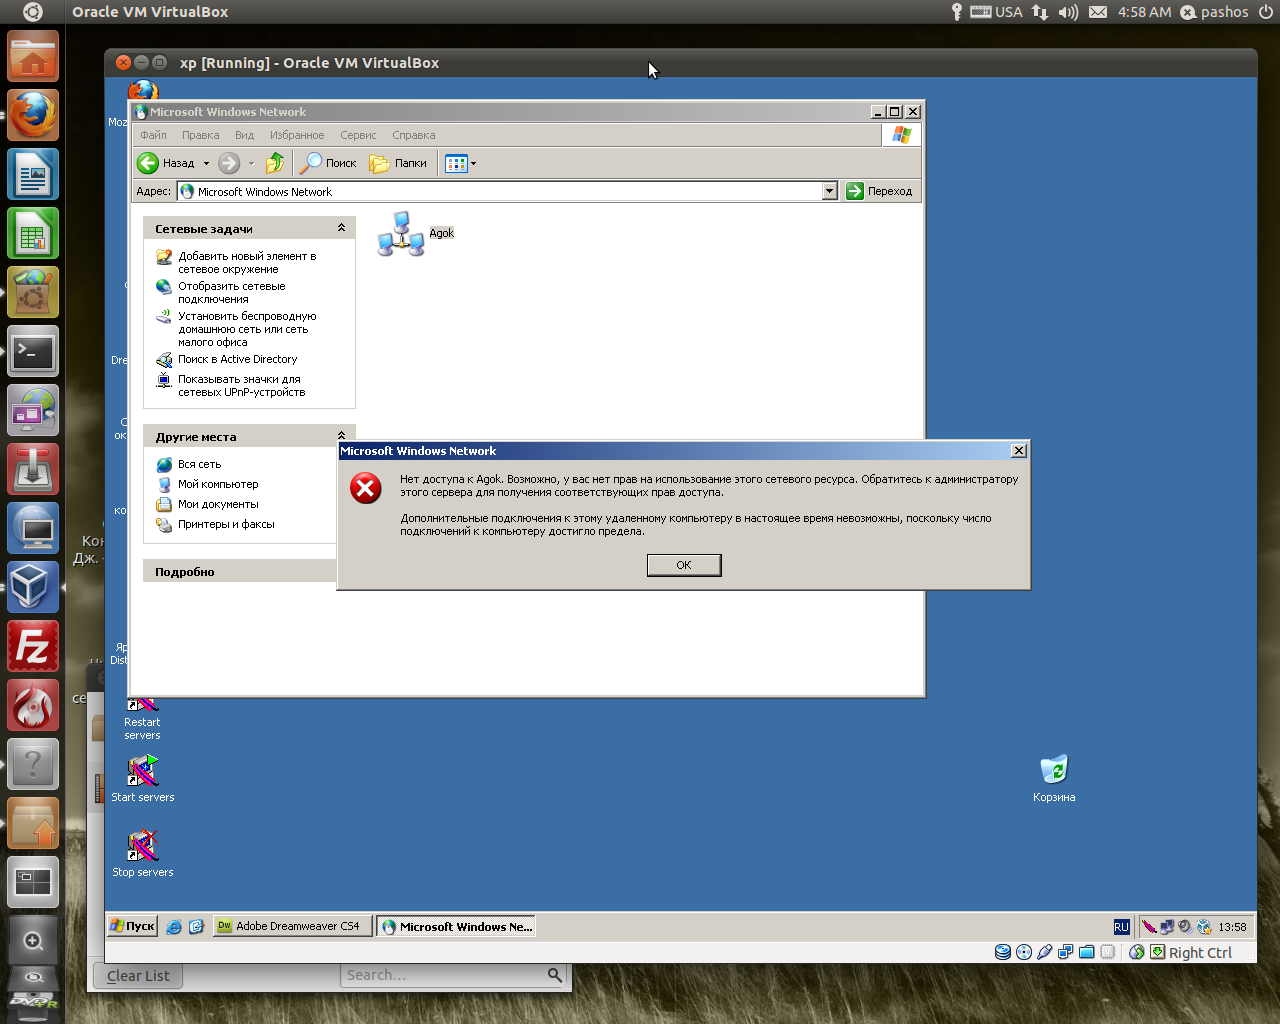This screenshot has width=1280, height=1024.
Task: Open VirtualBox cube icon in launcher
Action: coord(33,588)
